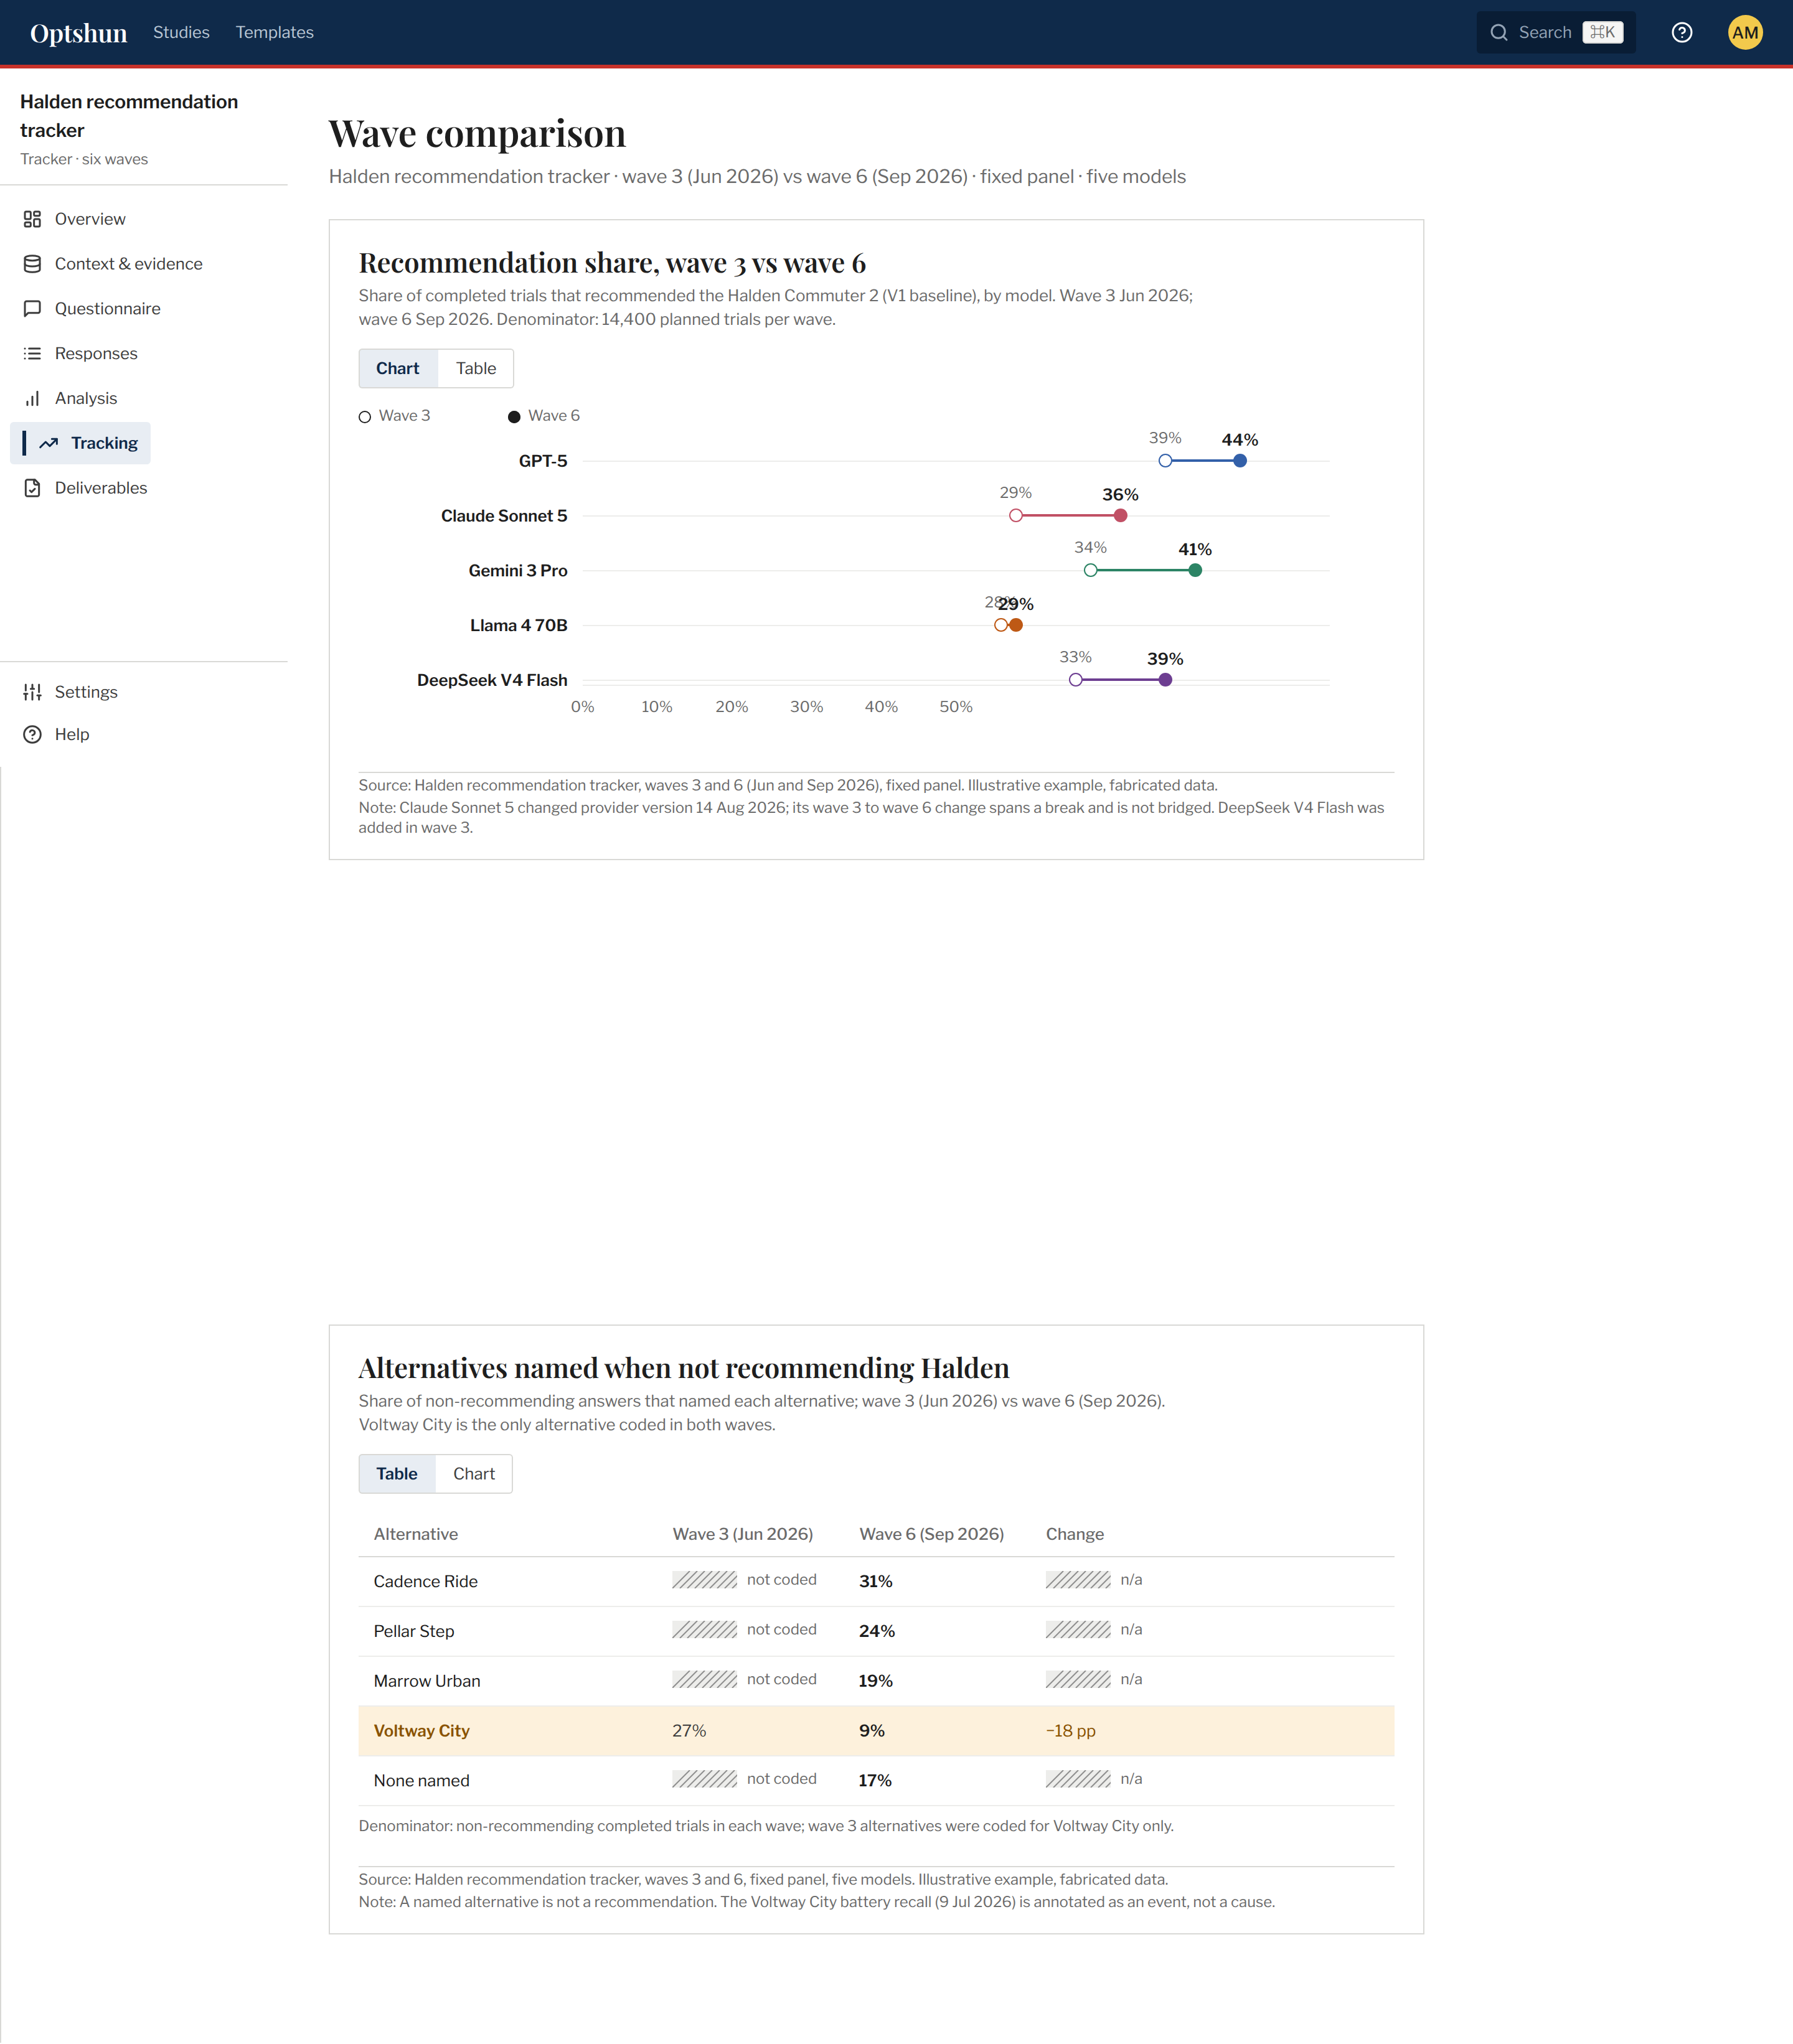Focus the Search field
Image resolution: width=1793 pixels, height=2044 pixels.
tap(1556, 33)
